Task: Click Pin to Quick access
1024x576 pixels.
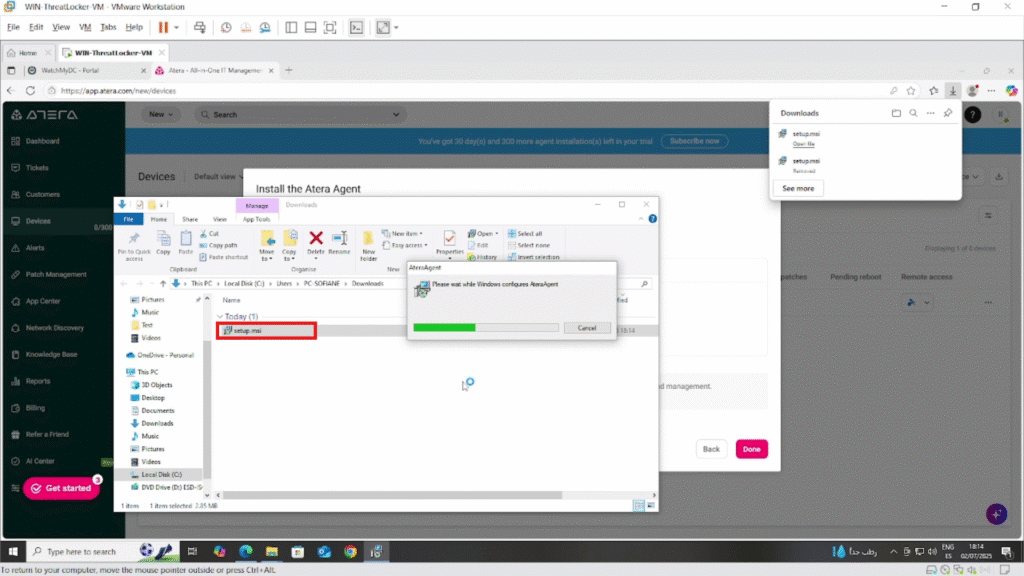Action: 134,246
